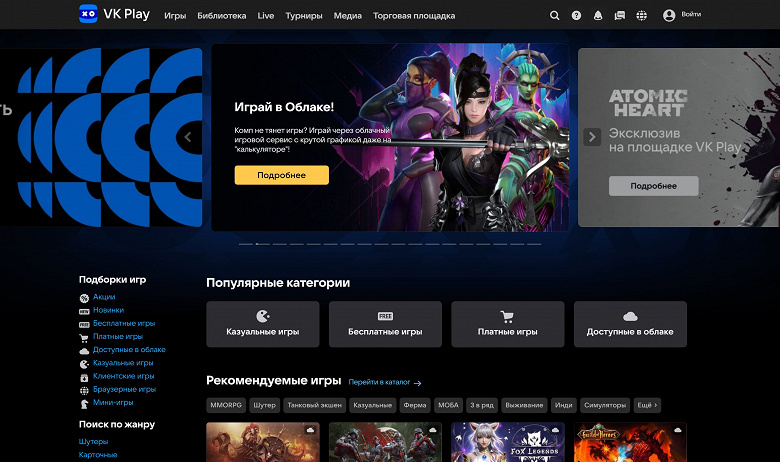Open Карточные genre link
This screenshot has width=780, height=462.
point(98,455)
